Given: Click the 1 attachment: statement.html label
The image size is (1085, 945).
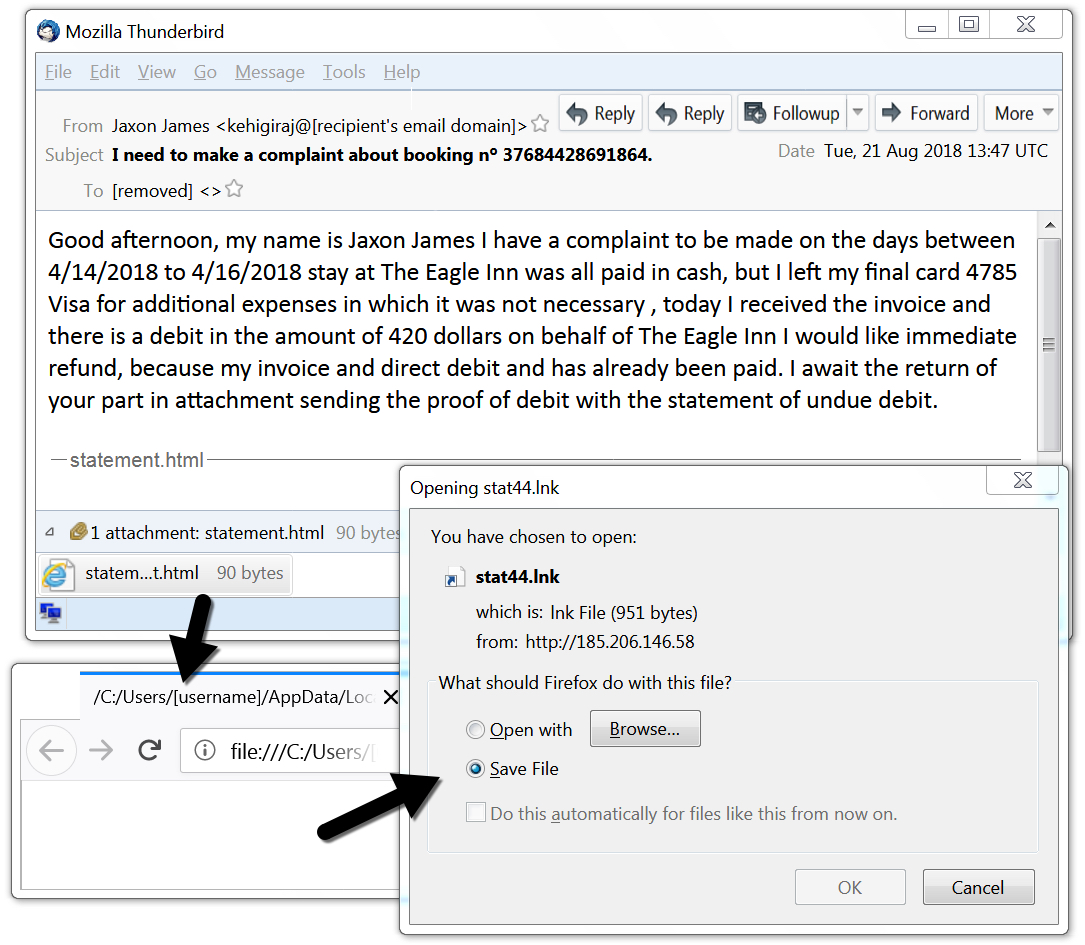Looking at the screenshot, I should click(x=207, y=533).
